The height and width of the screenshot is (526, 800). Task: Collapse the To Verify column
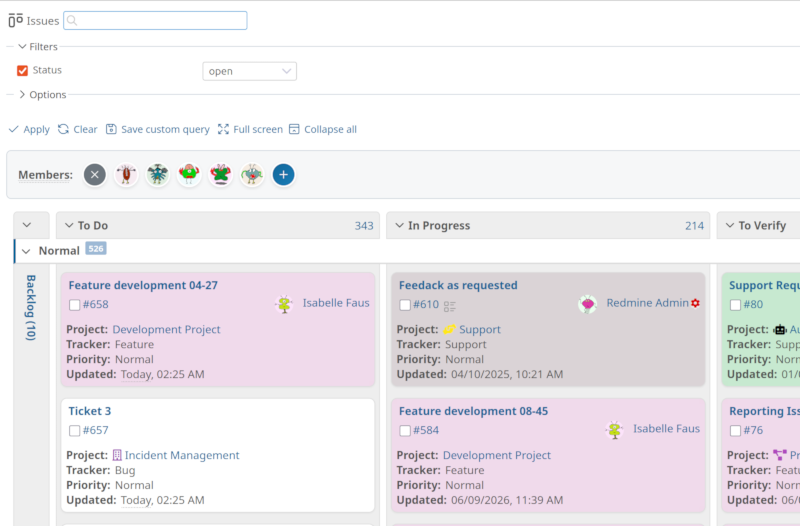730,225
